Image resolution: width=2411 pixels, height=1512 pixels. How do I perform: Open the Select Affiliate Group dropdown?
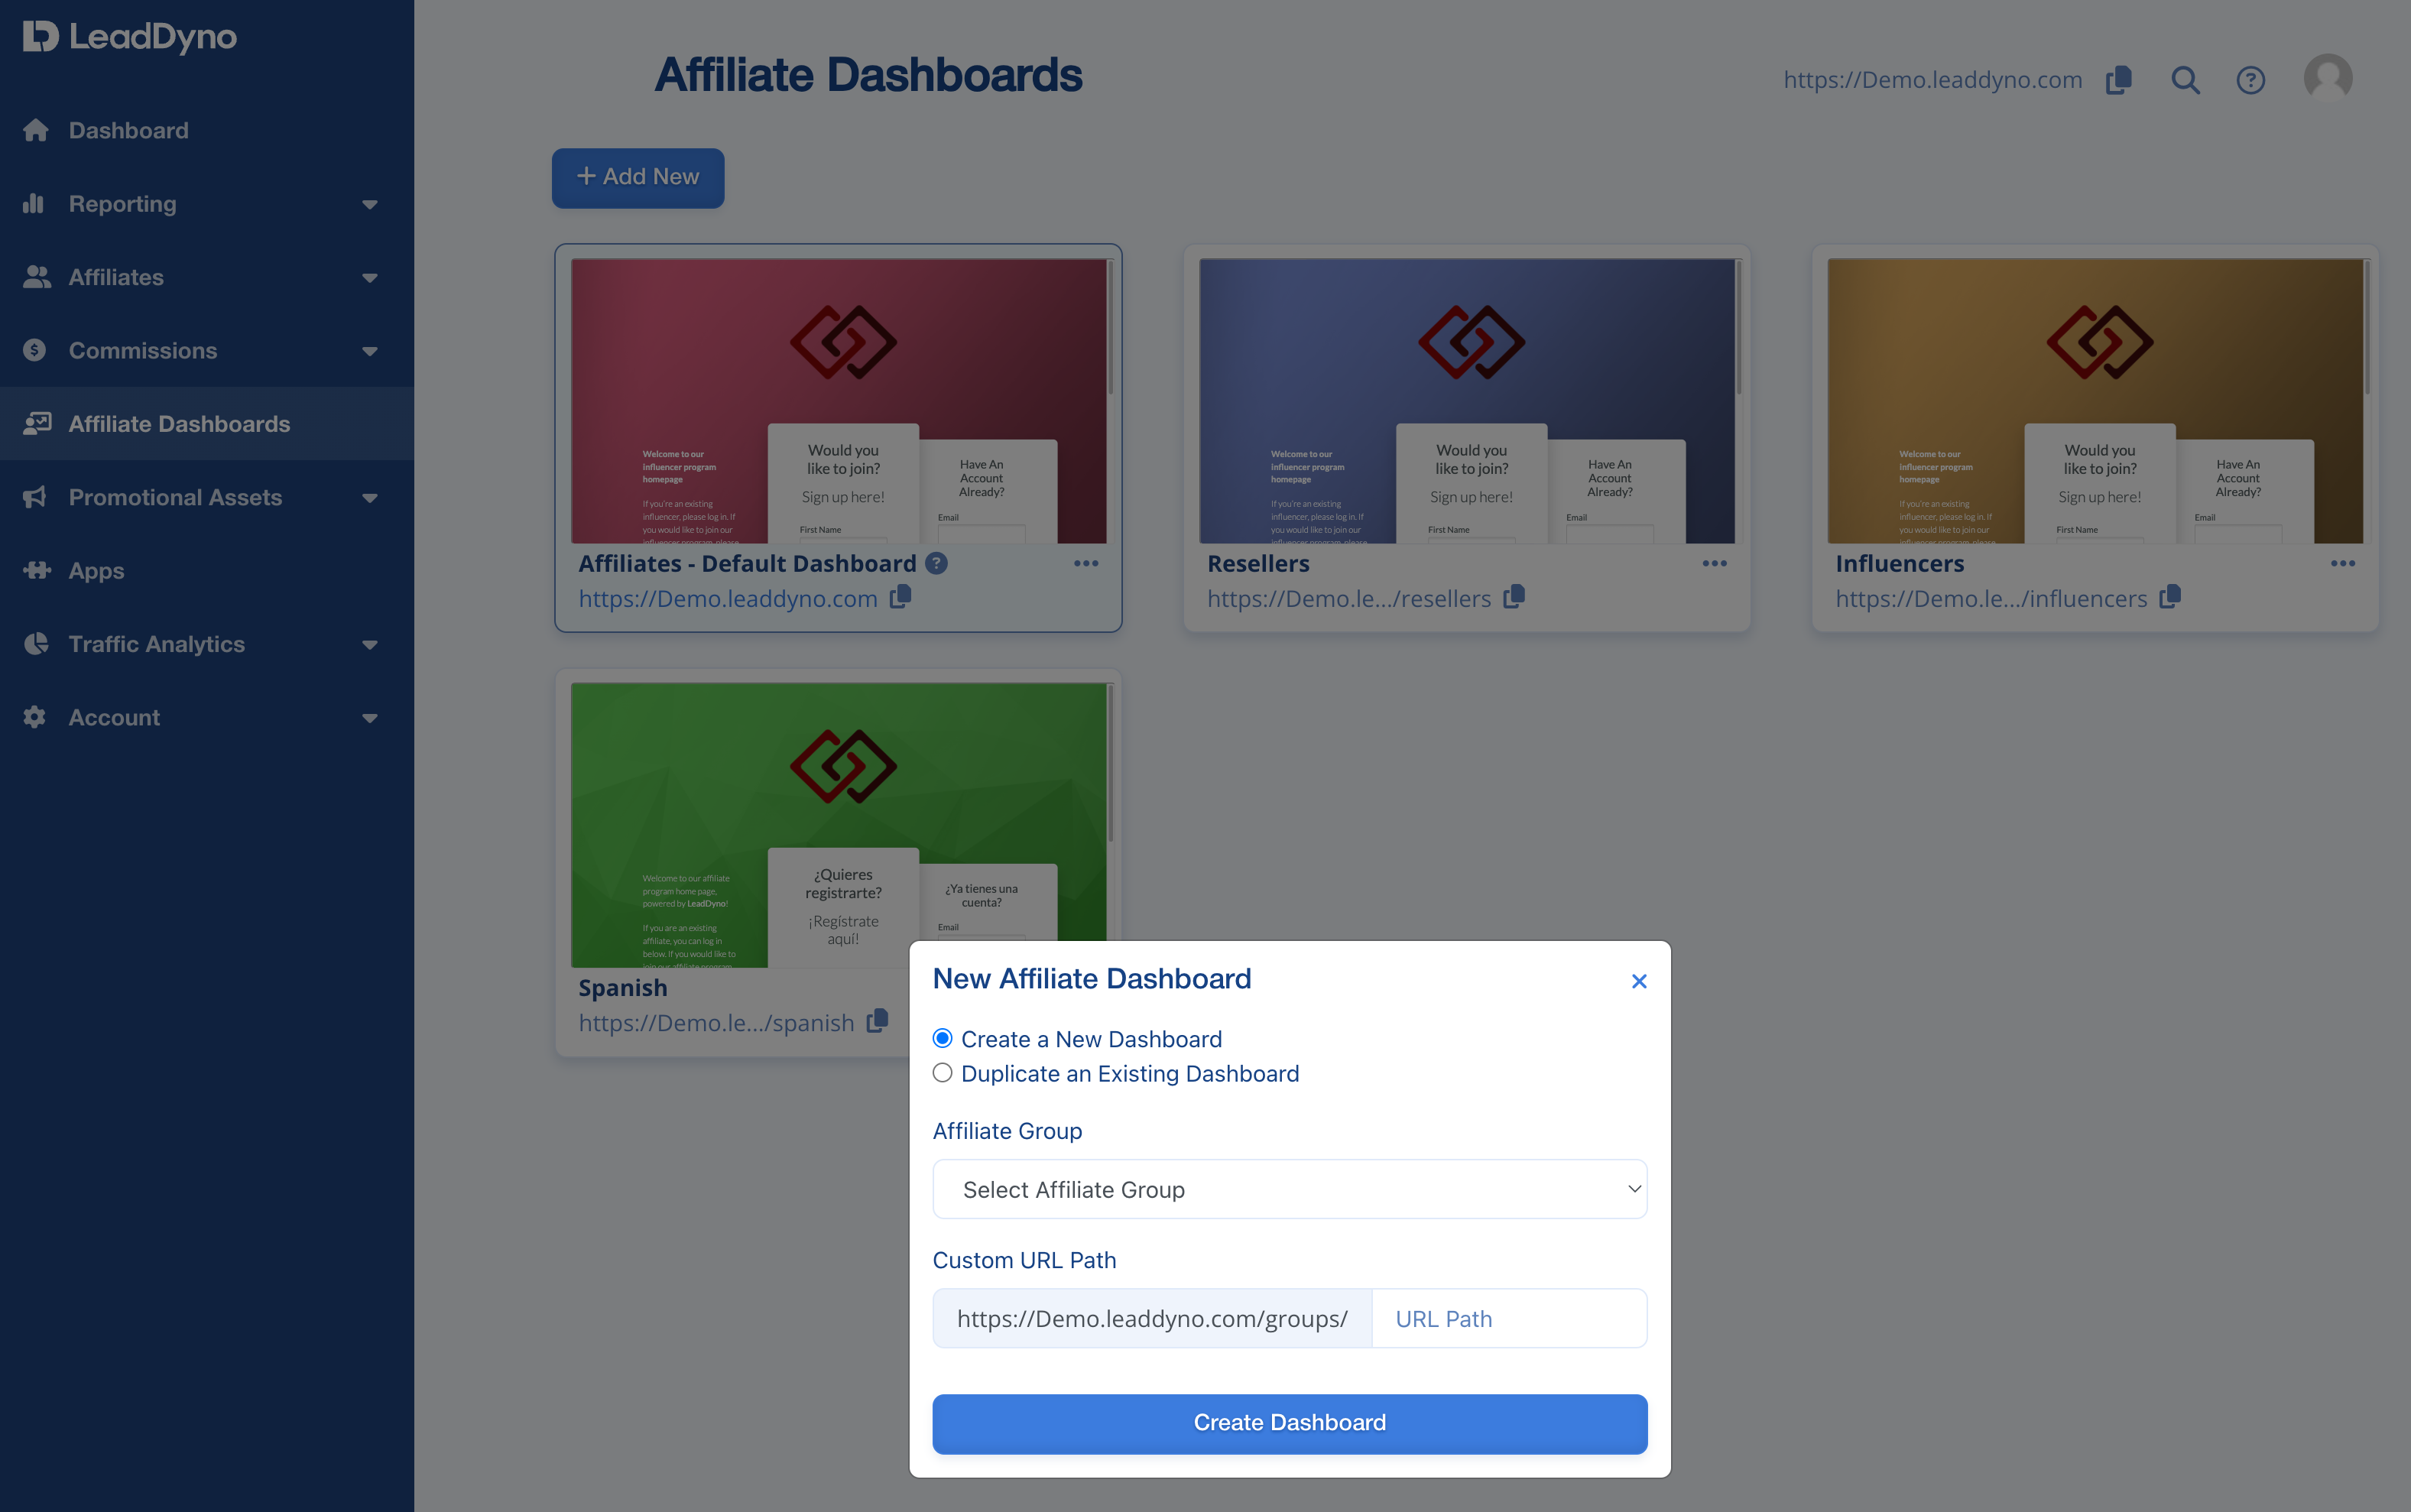click(x=1290, y=1189)
